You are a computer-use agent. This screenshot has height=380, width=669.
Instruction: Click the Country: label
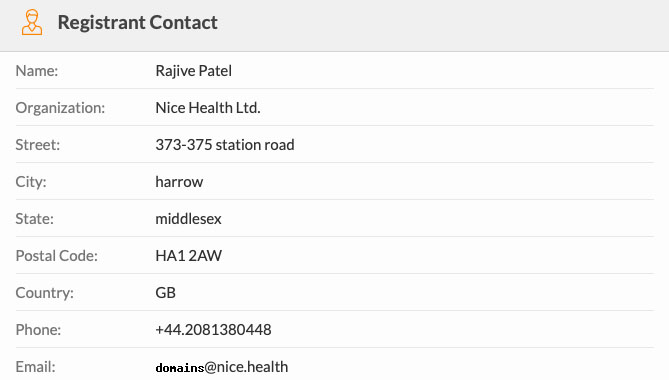coord(44,293)
